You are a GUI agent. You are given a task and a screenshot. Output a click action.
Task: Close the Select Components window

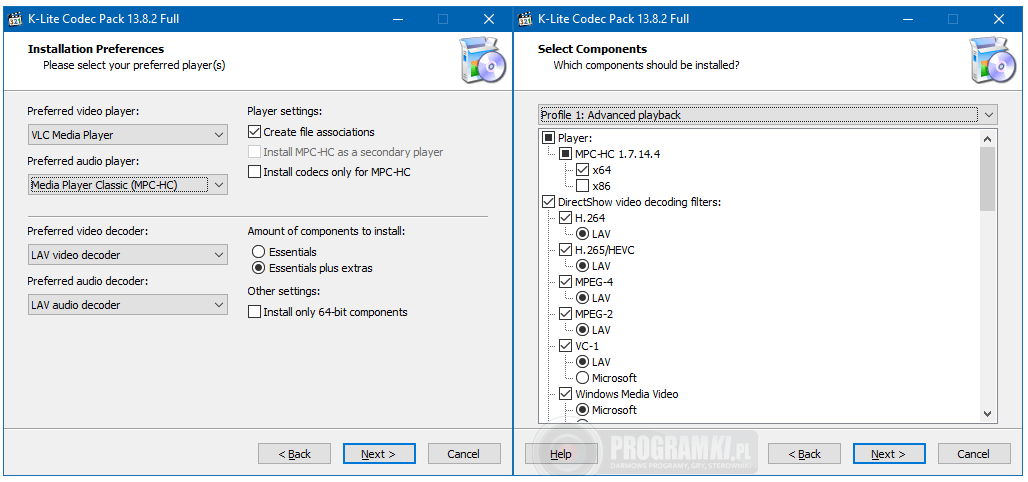pyautogui.click(x=998, y=20)
